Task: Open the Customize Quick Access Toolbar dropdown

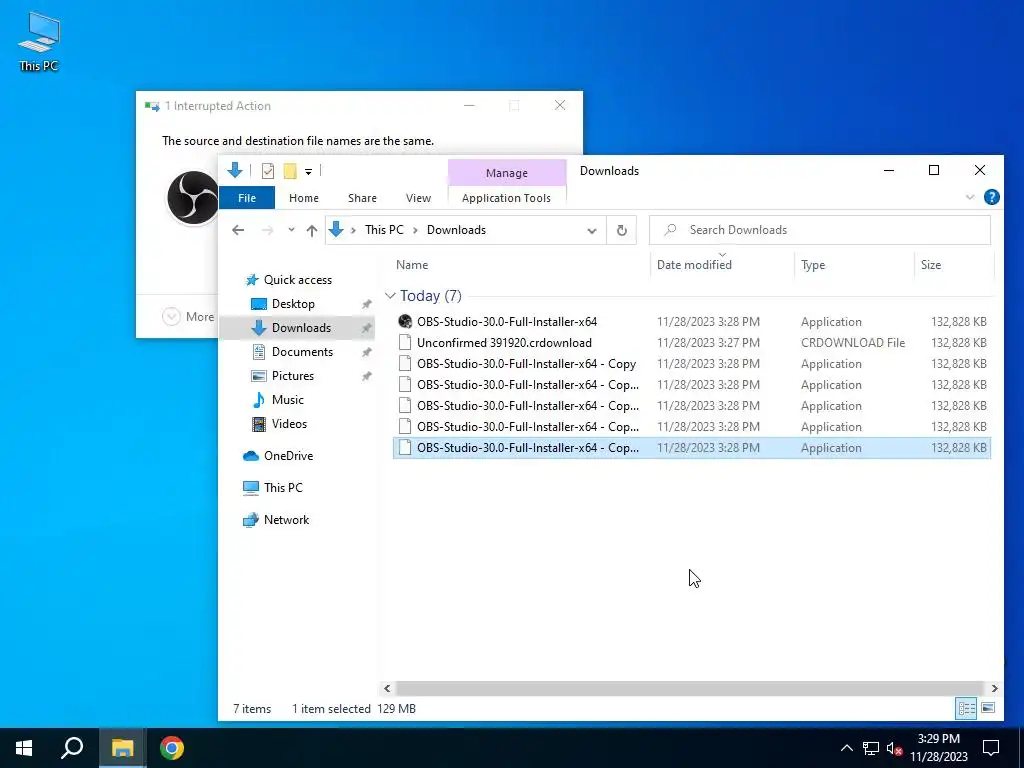Action: click(x=308, y=172)
